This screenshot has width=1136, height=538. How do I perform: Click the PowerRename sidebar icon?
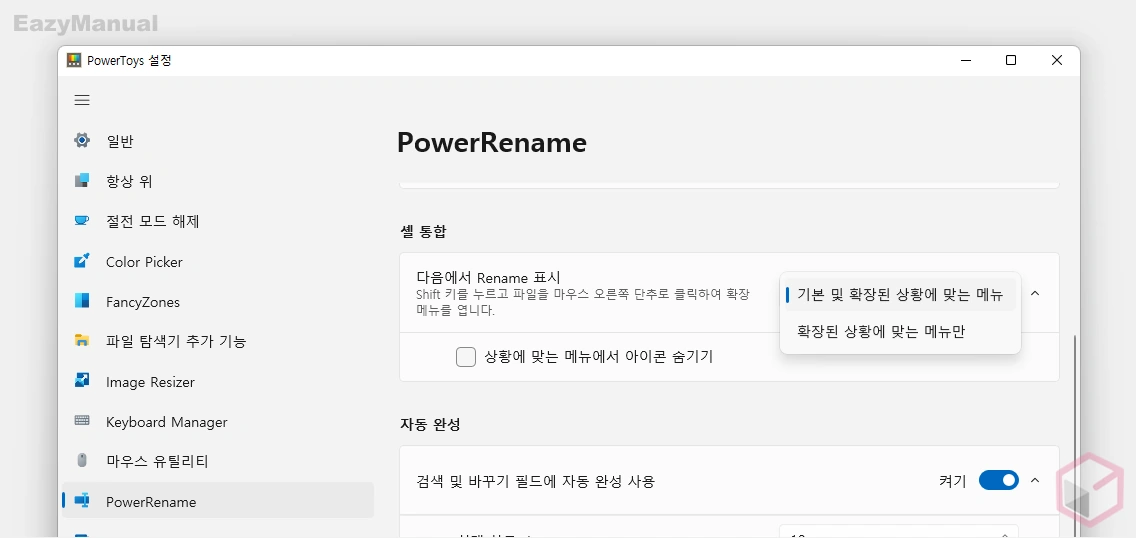tap(82, 501)
